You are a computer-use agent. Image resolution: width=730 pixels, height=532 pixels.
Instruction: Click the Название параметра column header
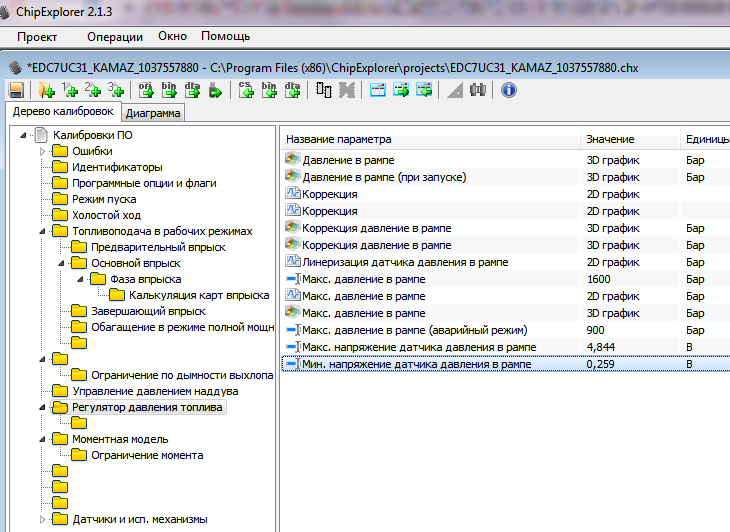(x=338, y=139)
